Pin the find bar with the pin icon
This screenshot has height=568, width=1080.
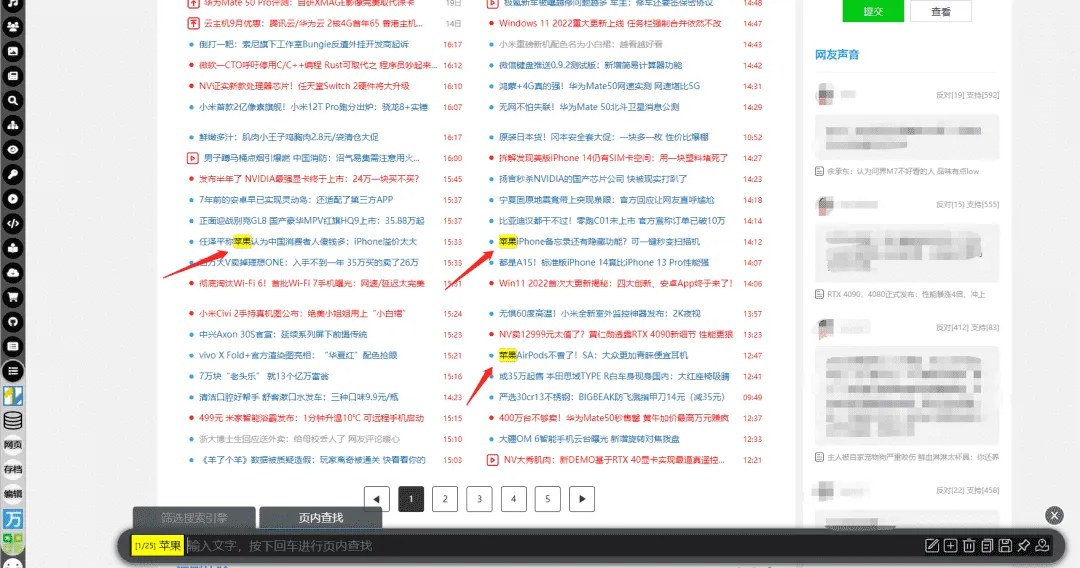point(1023,545)
